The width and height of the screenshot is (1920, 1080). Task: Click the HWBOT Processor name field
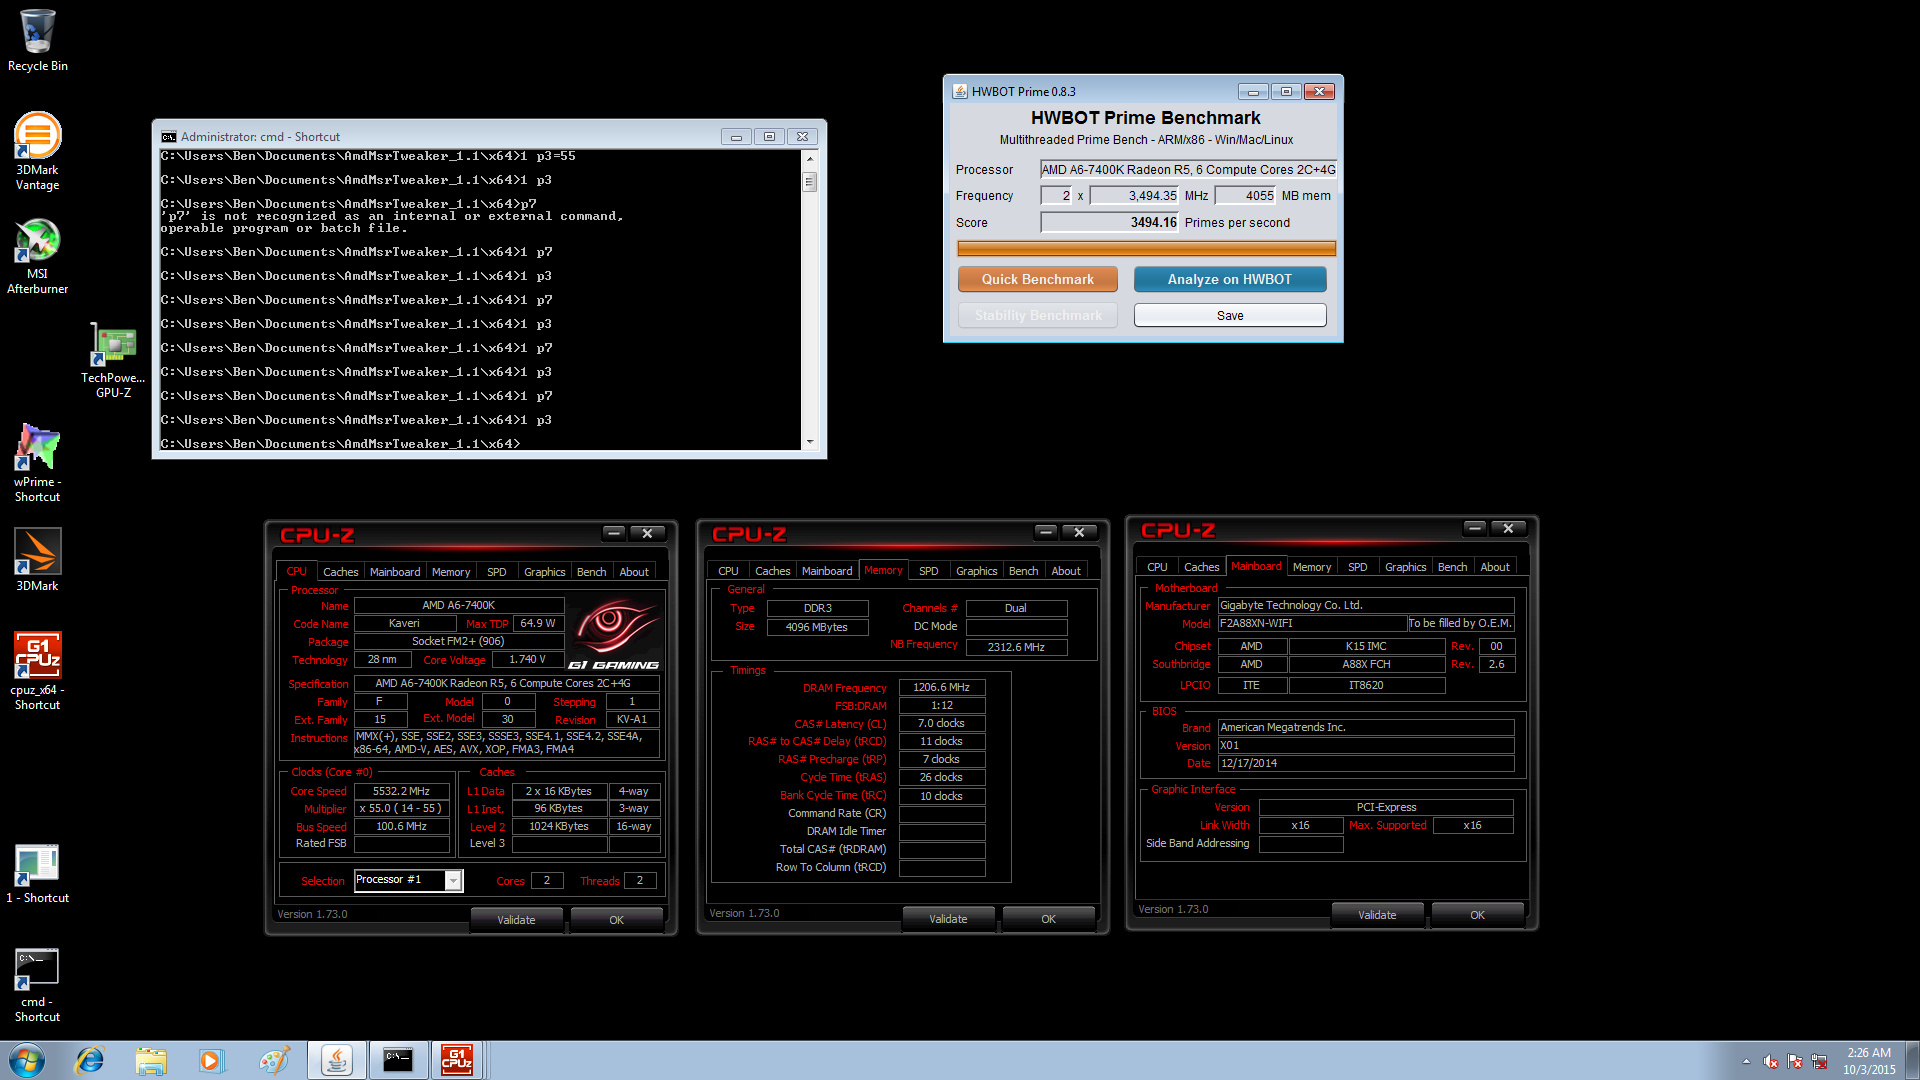point(1188,169)
